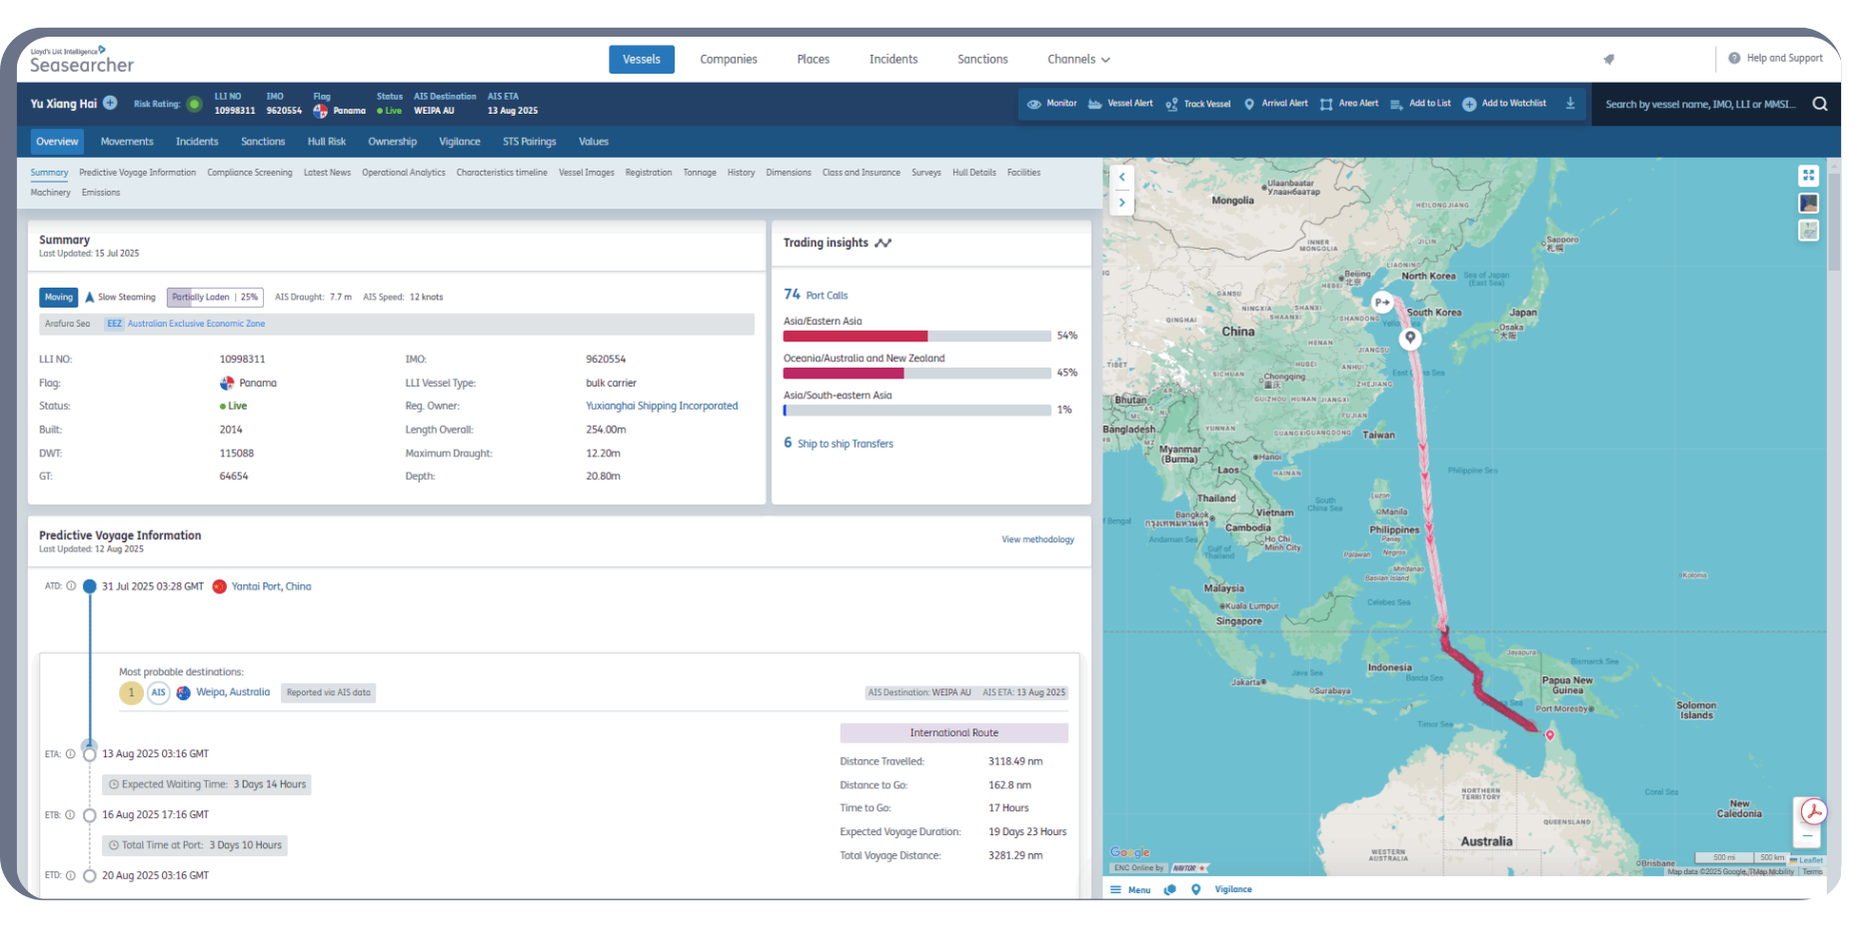Click the AIS badge beside Weipa
This screenshot has width=1859, height=937.
pos(158,692)
